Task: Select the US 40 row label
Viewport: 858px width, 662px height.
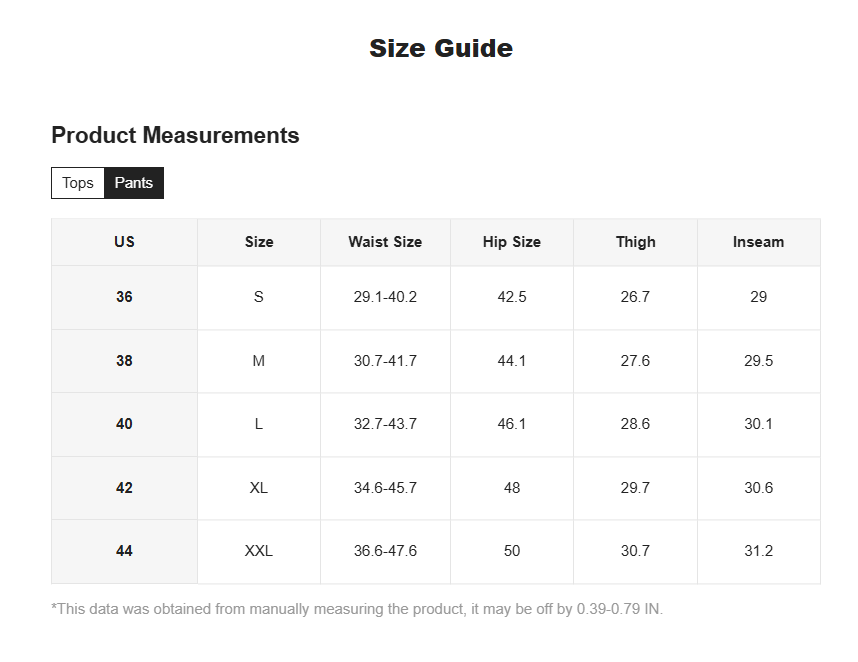Action: click(x=124, y=424)
